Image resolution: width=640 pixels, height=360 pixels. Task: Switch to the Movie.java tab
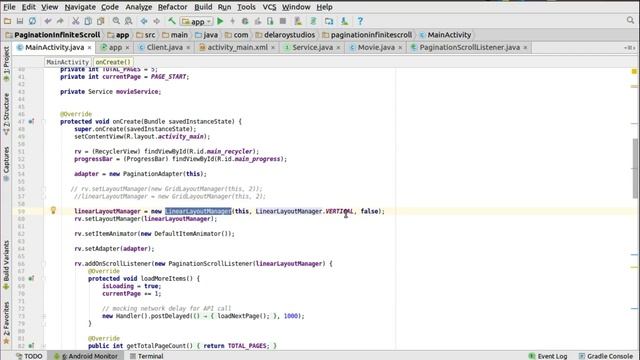tap(376, 47)
